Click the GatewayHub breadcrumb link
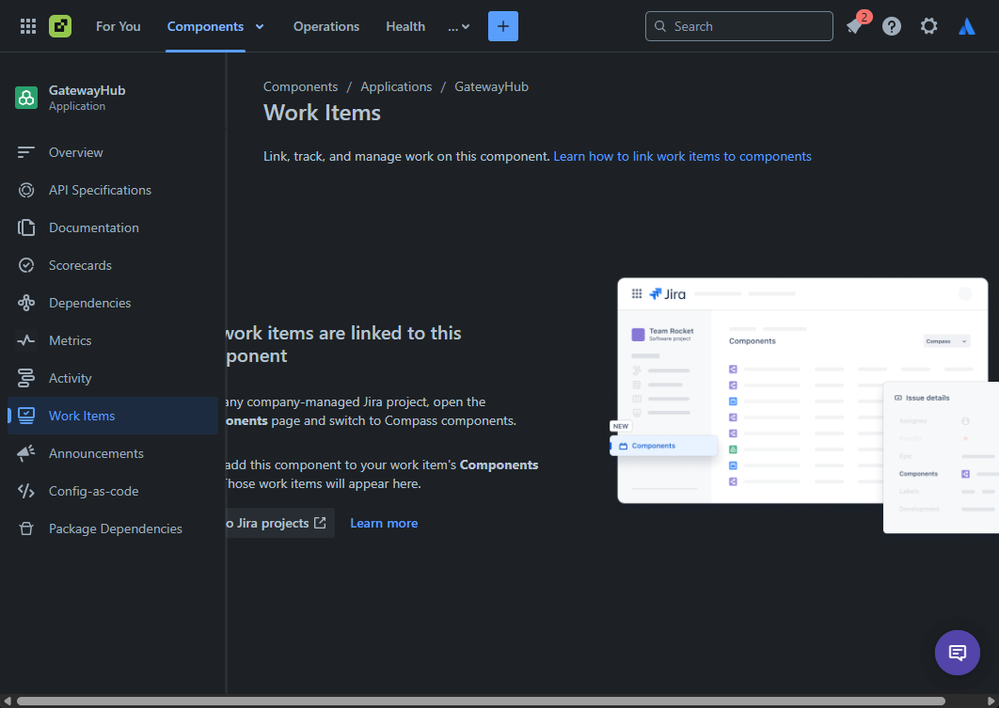This screenshot has width=999, height=708. (x=491, y=87)
